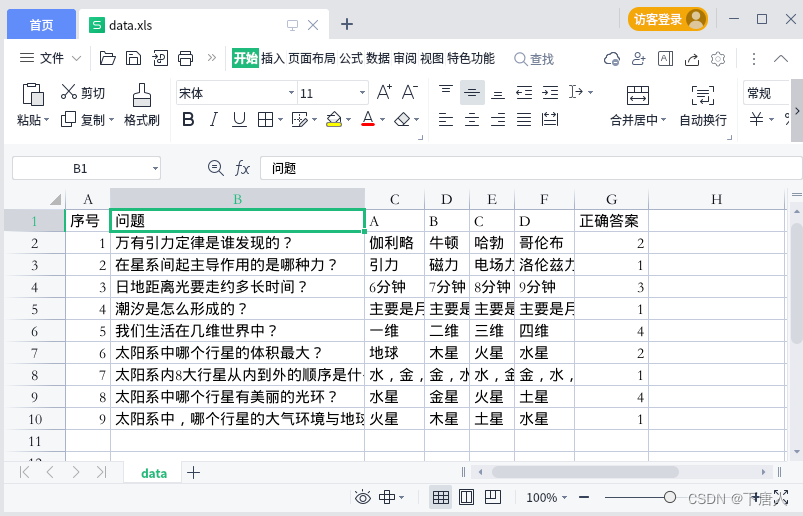Click the eraser clear-format icon
This screenshot has width=803, height=516.
402,120
